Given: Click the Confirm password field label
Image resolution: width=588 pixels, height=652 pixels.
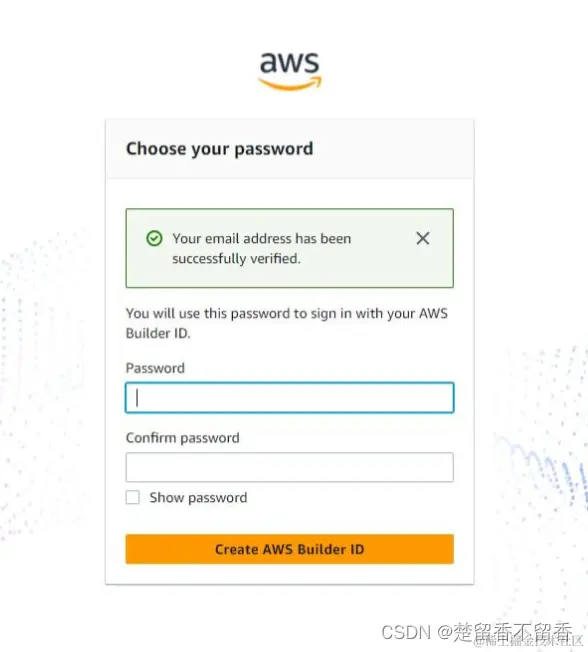Looking at the screenshot, I should point(183,438).
